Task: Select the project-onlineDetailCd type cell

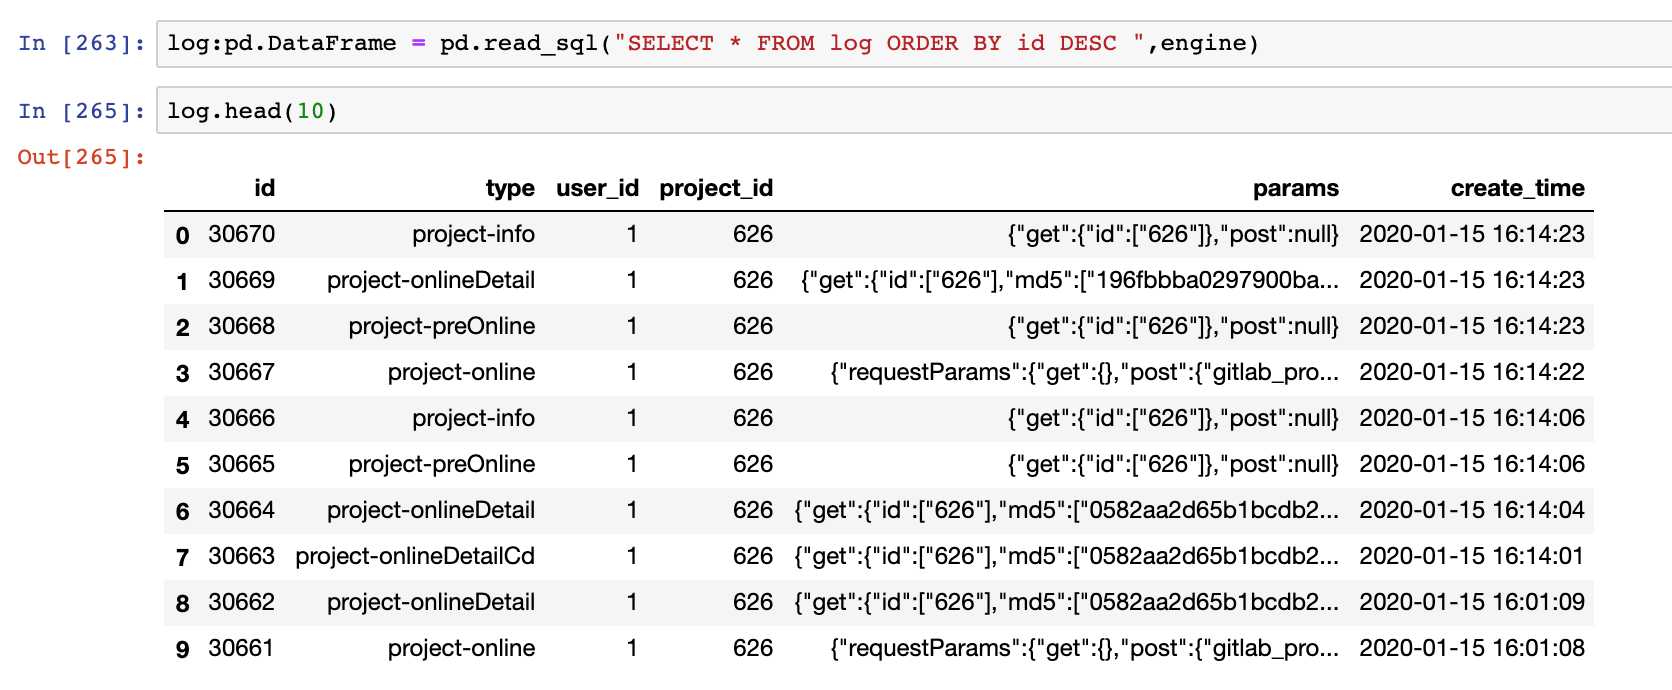Action: point(415,556)
